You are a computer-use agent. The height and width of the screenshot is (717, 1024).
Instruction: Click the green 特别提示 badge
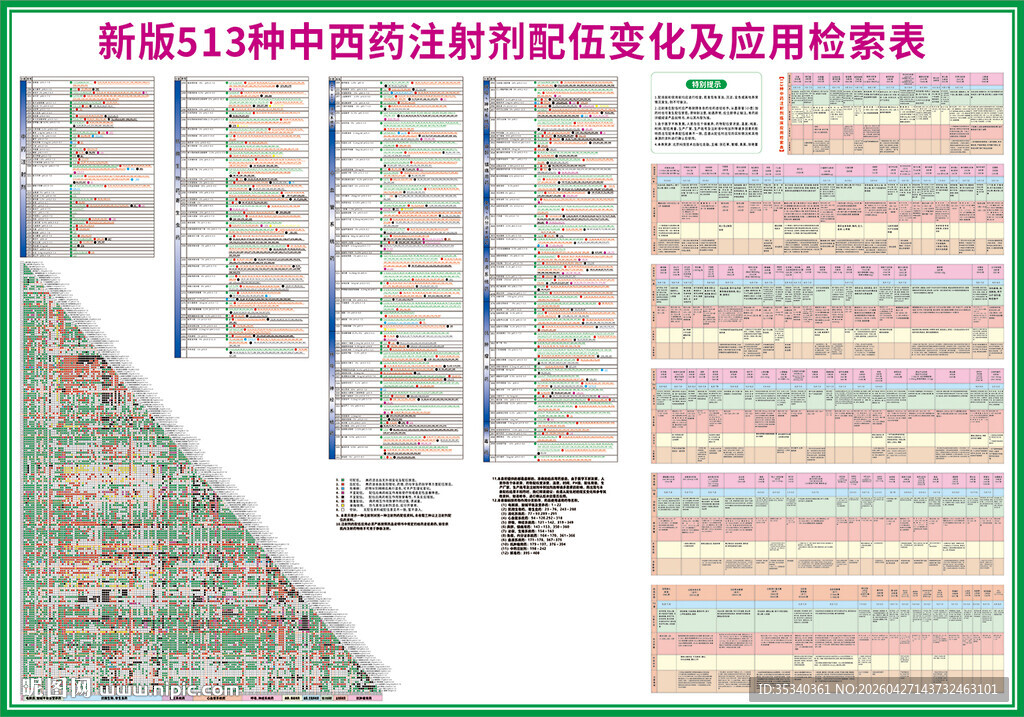(707, 84)
